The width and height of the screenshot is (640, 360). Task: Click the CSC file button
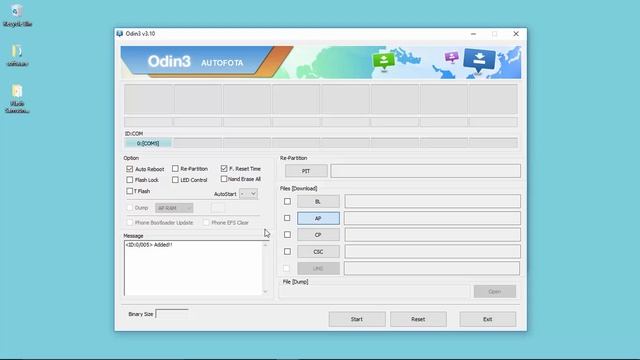318,252
